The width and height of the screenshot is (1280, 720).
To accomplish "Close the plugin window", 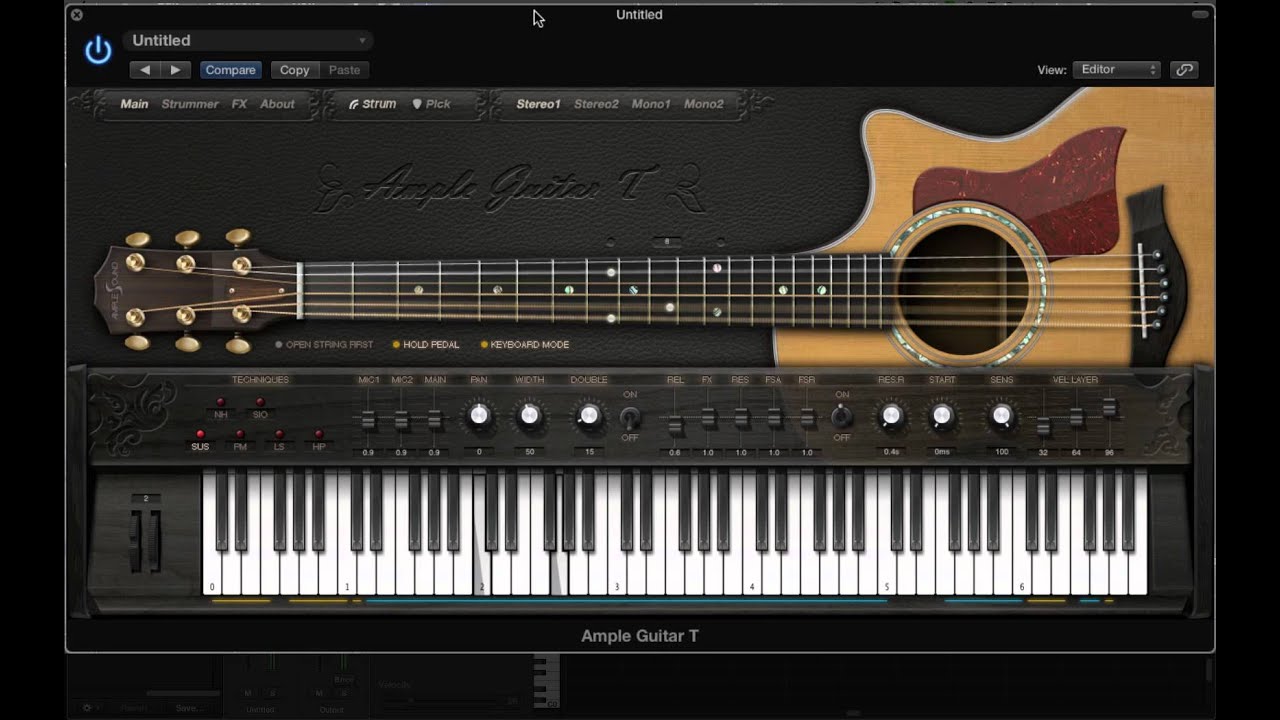I will pos(77,15).
